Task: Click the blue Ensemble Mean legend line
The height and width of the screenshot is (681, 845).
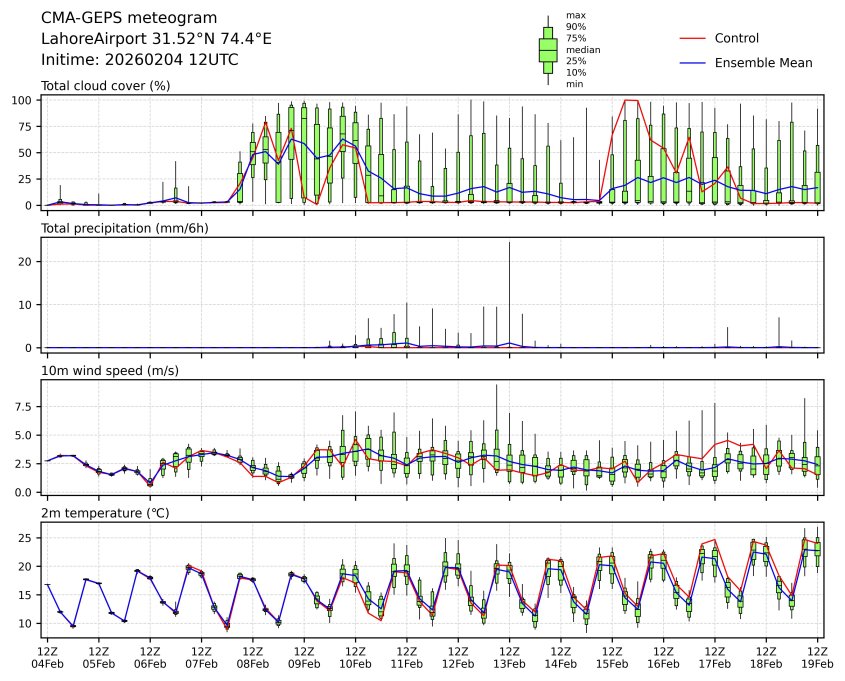Action: 694,63
